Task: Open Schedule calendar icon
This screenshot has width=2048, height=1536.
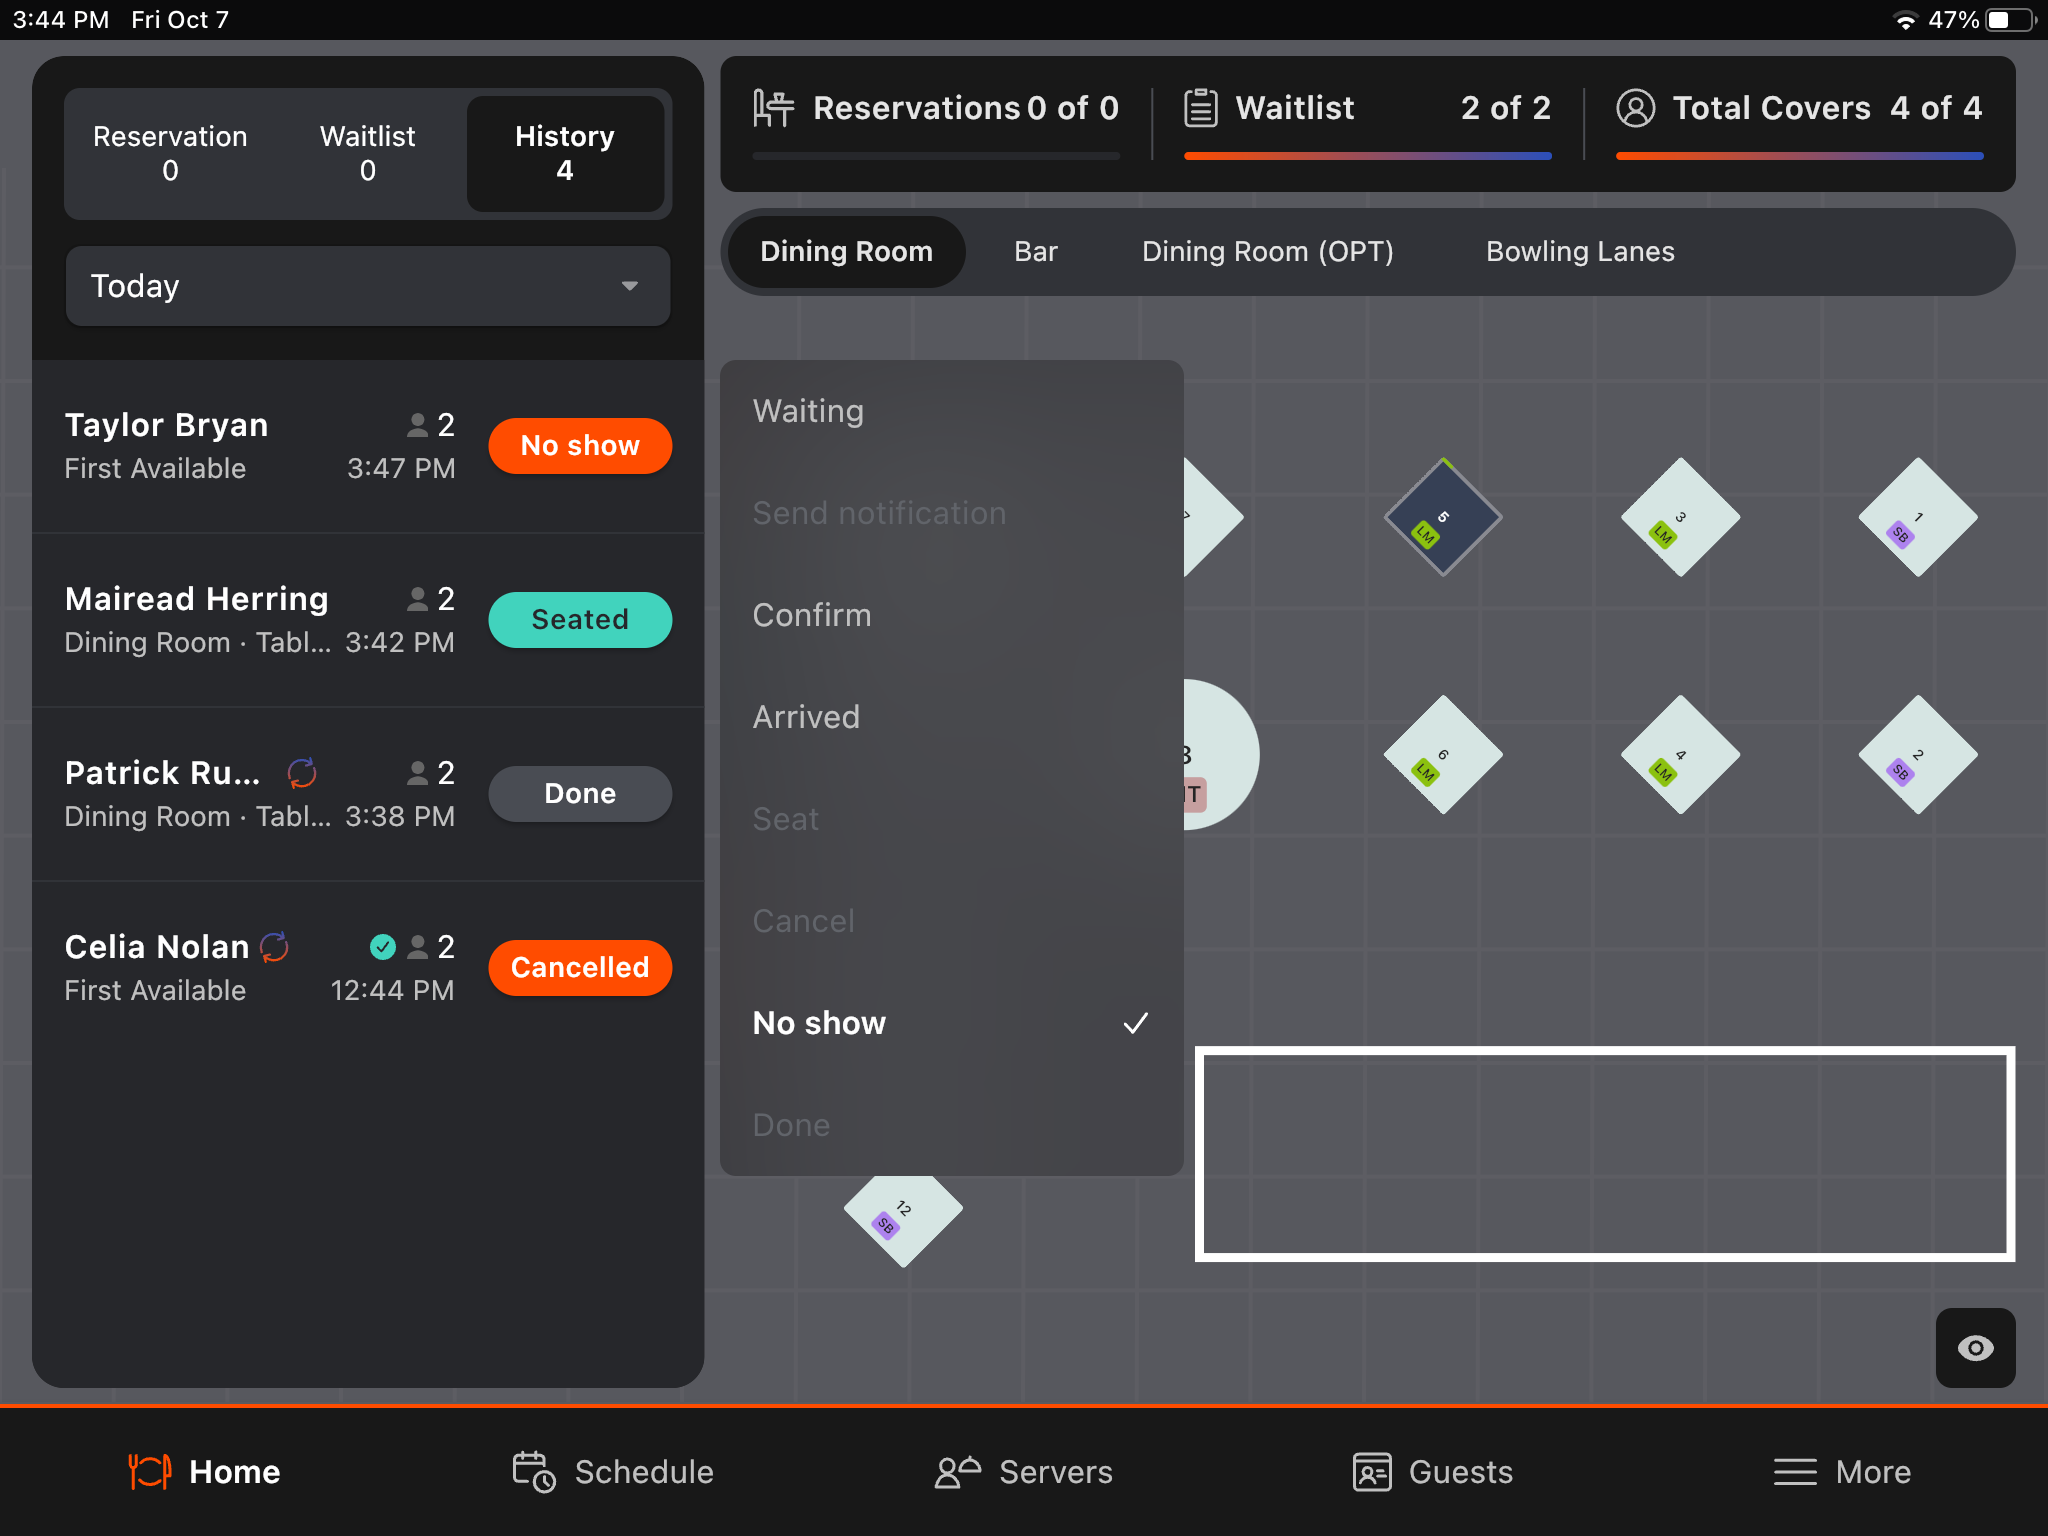Action: [x=533, y=1471]
